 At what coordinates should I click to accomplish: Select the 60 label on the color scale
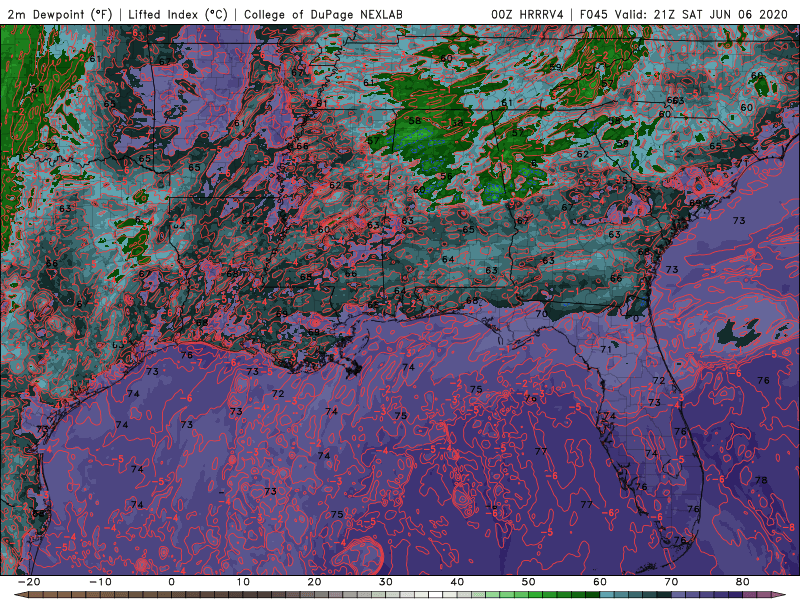click(x=600, y=582)
